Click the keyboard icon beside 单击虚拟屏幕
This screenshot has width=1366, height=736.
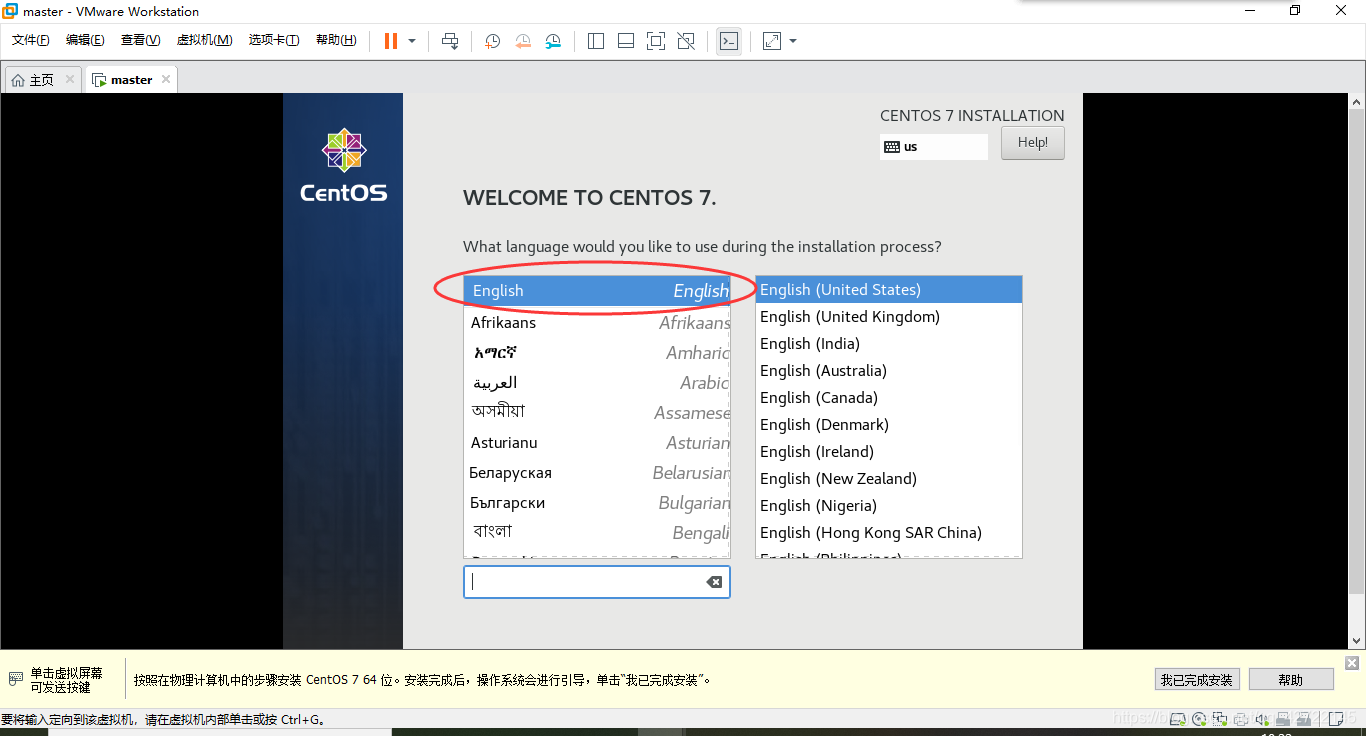[x=15, y=679]
